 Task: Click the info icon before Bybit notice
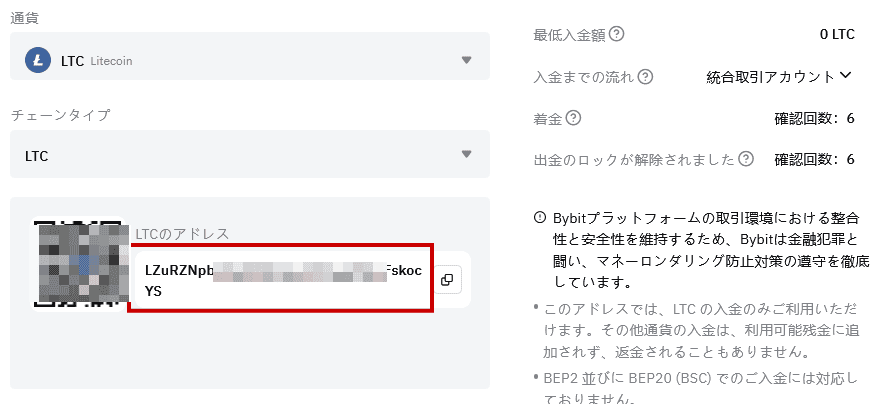click(x=541, y=218)
